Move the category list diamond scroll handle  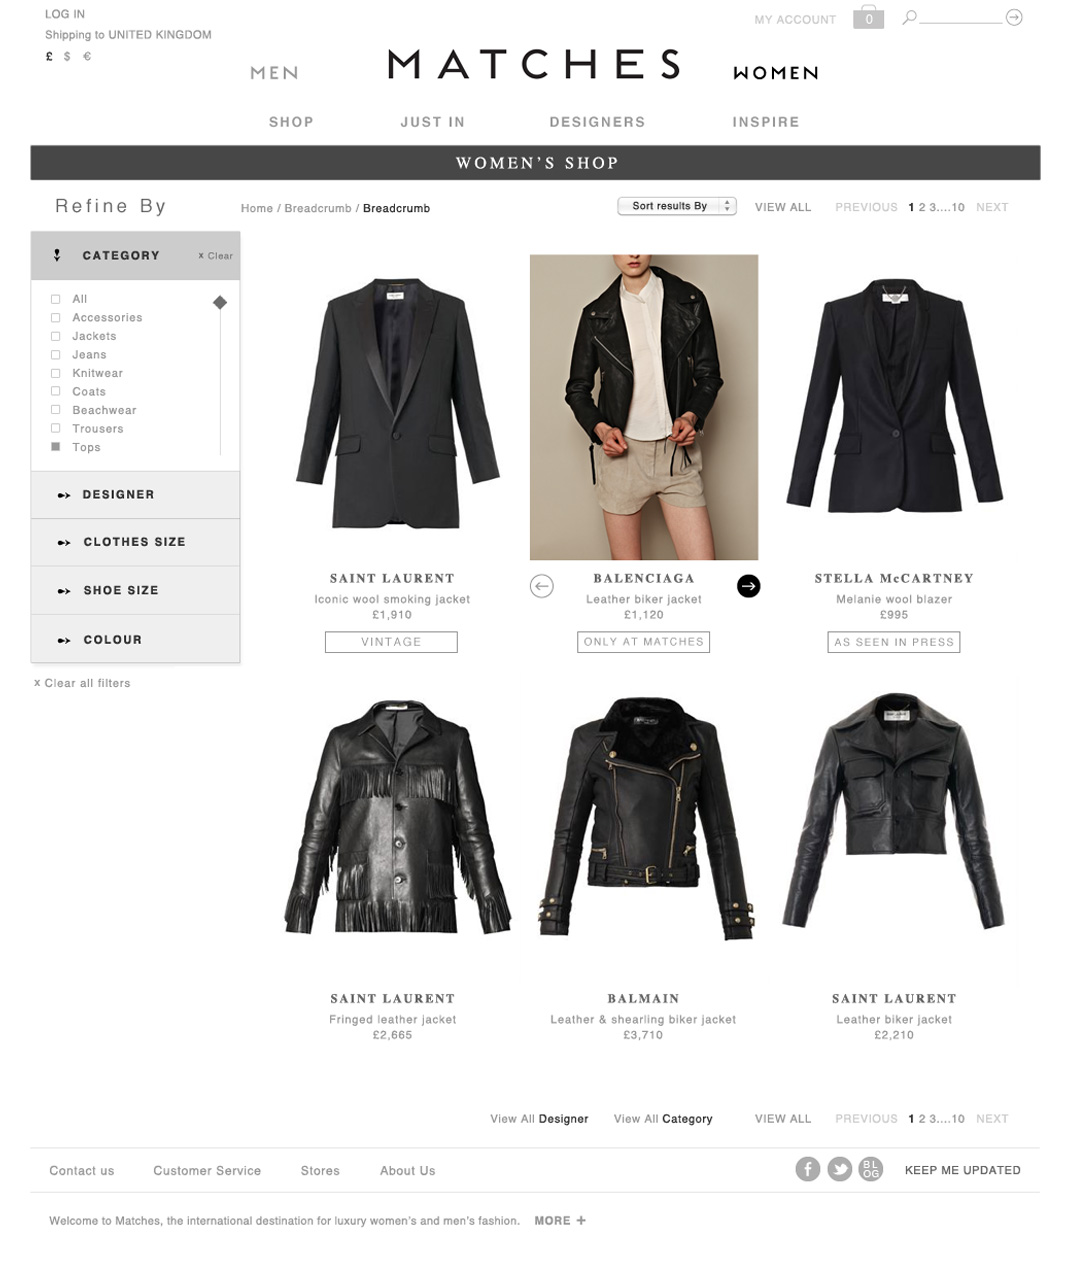(220, 302)
